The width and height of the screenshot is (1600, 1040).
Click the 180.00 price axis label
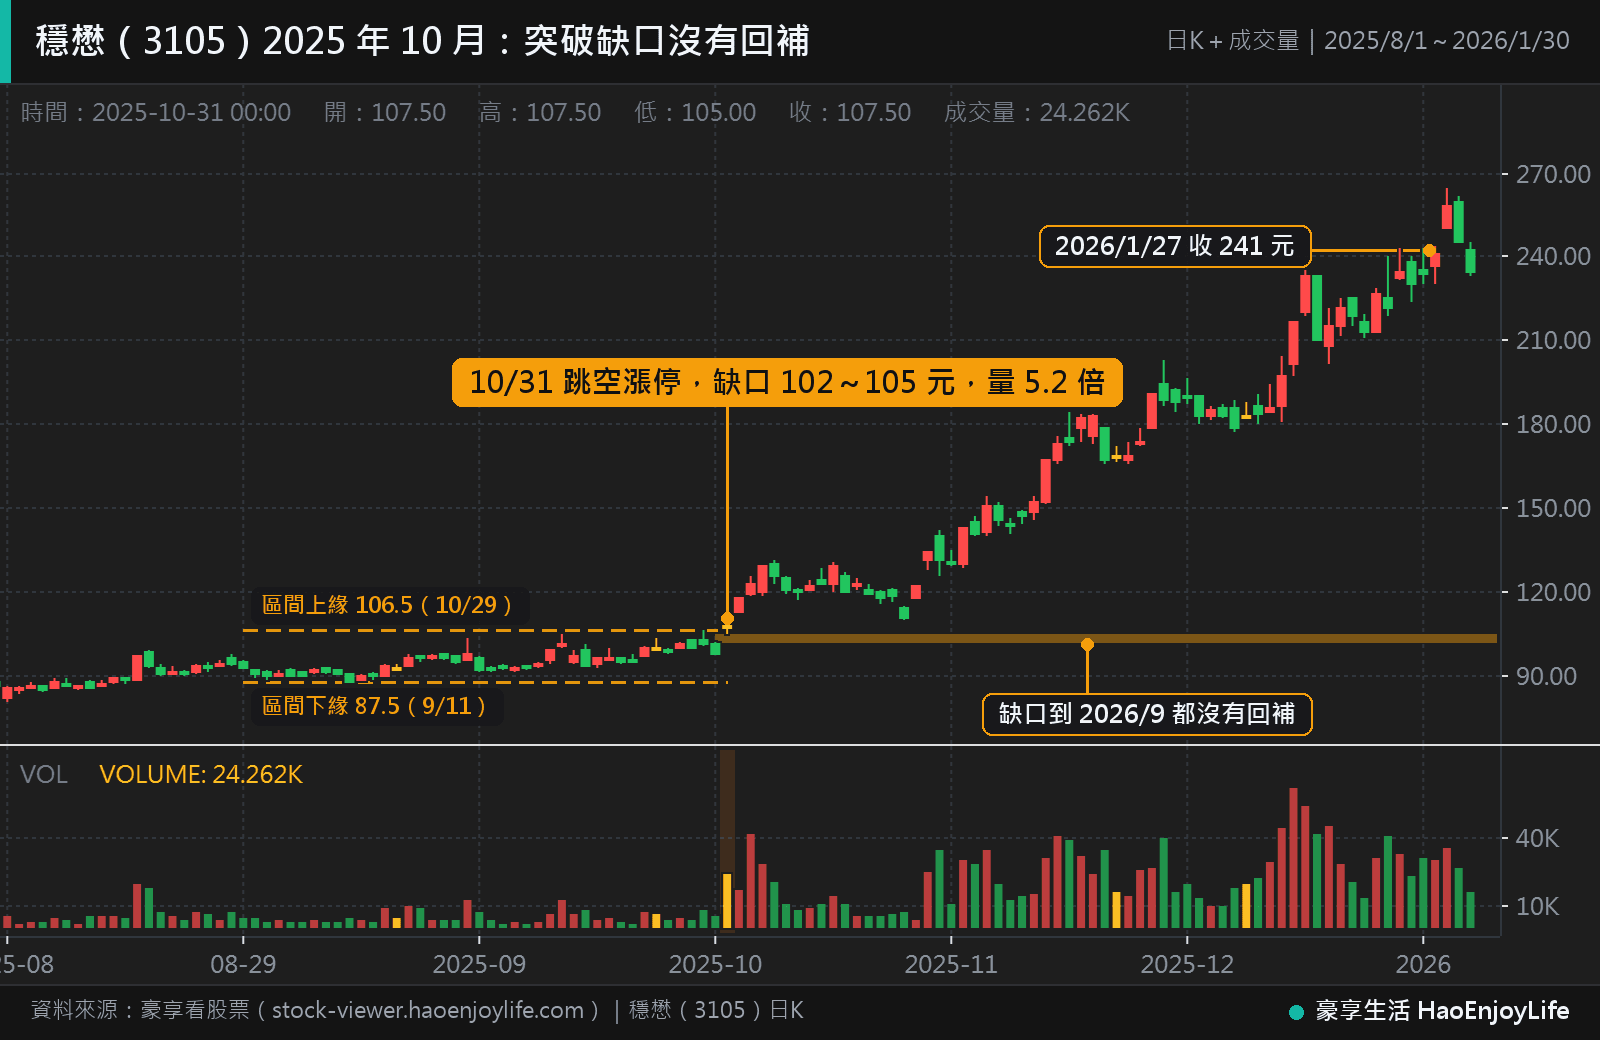[x=1553, y=424]
